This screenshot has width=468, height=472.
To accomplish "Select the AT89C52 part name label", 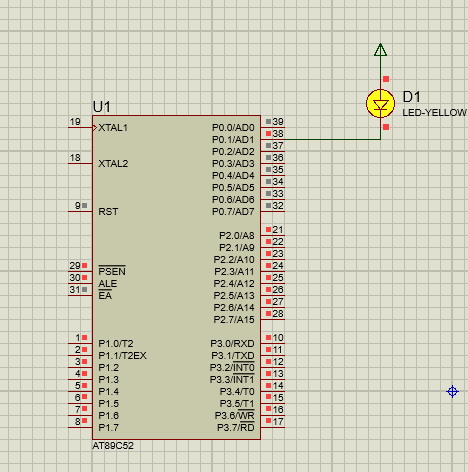I will [x=113, y=446].
